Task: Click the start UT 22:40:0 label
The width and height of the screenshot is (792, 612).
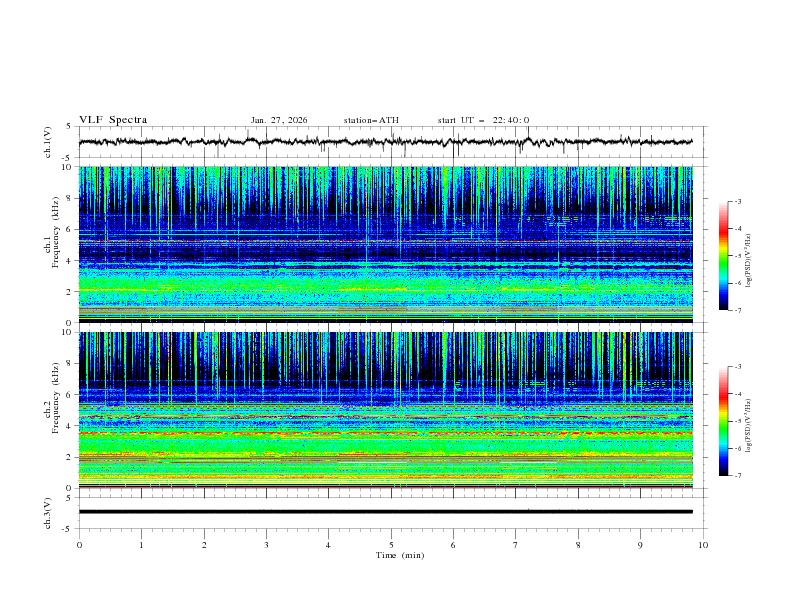Action: tap(483, 120)
